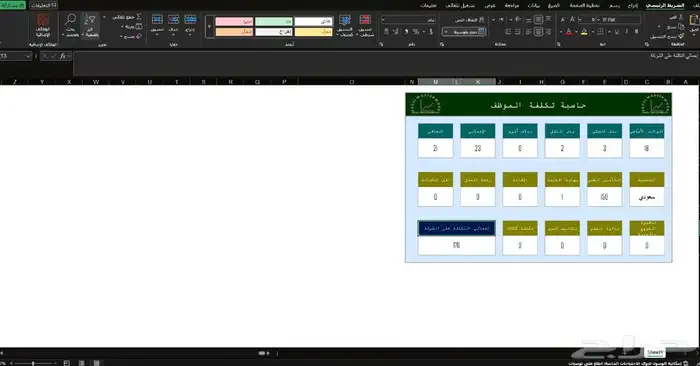Open the Page Layout ribbon tab

point(584,5)
